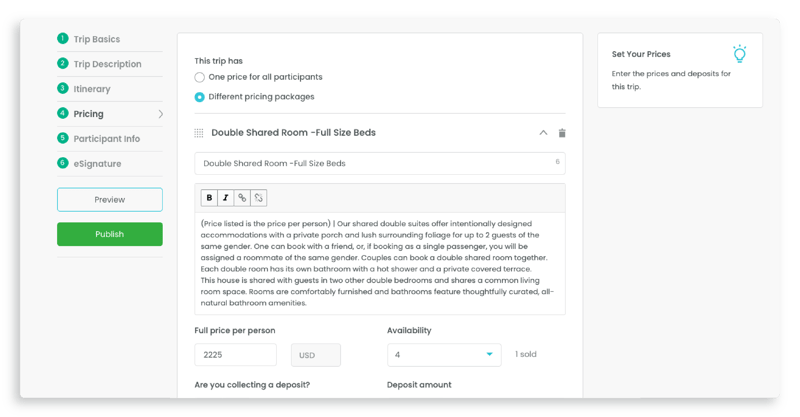Screen dimensions: 800x417
Task: Remove link using the unlink icon
Action: (259, 198)
